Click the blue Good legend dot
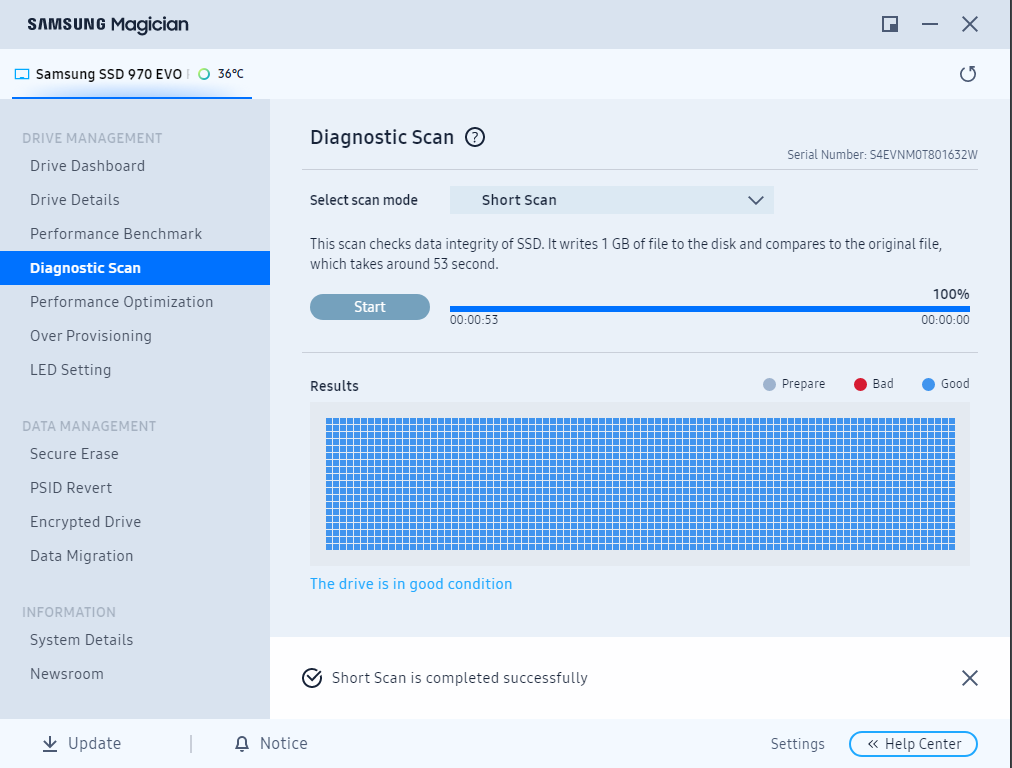 928,385
